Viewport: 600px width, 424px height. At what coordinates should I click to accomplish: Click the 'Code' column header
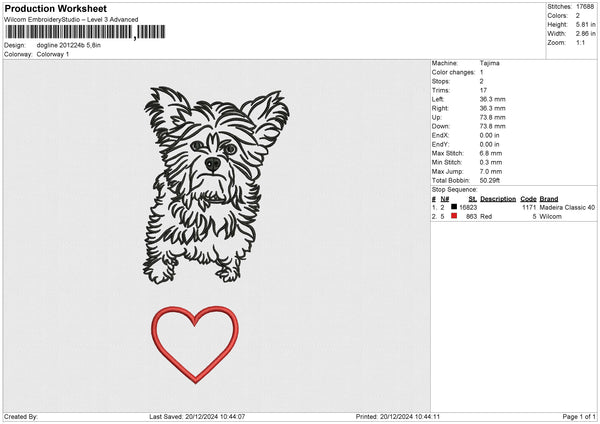coord(528,199)
